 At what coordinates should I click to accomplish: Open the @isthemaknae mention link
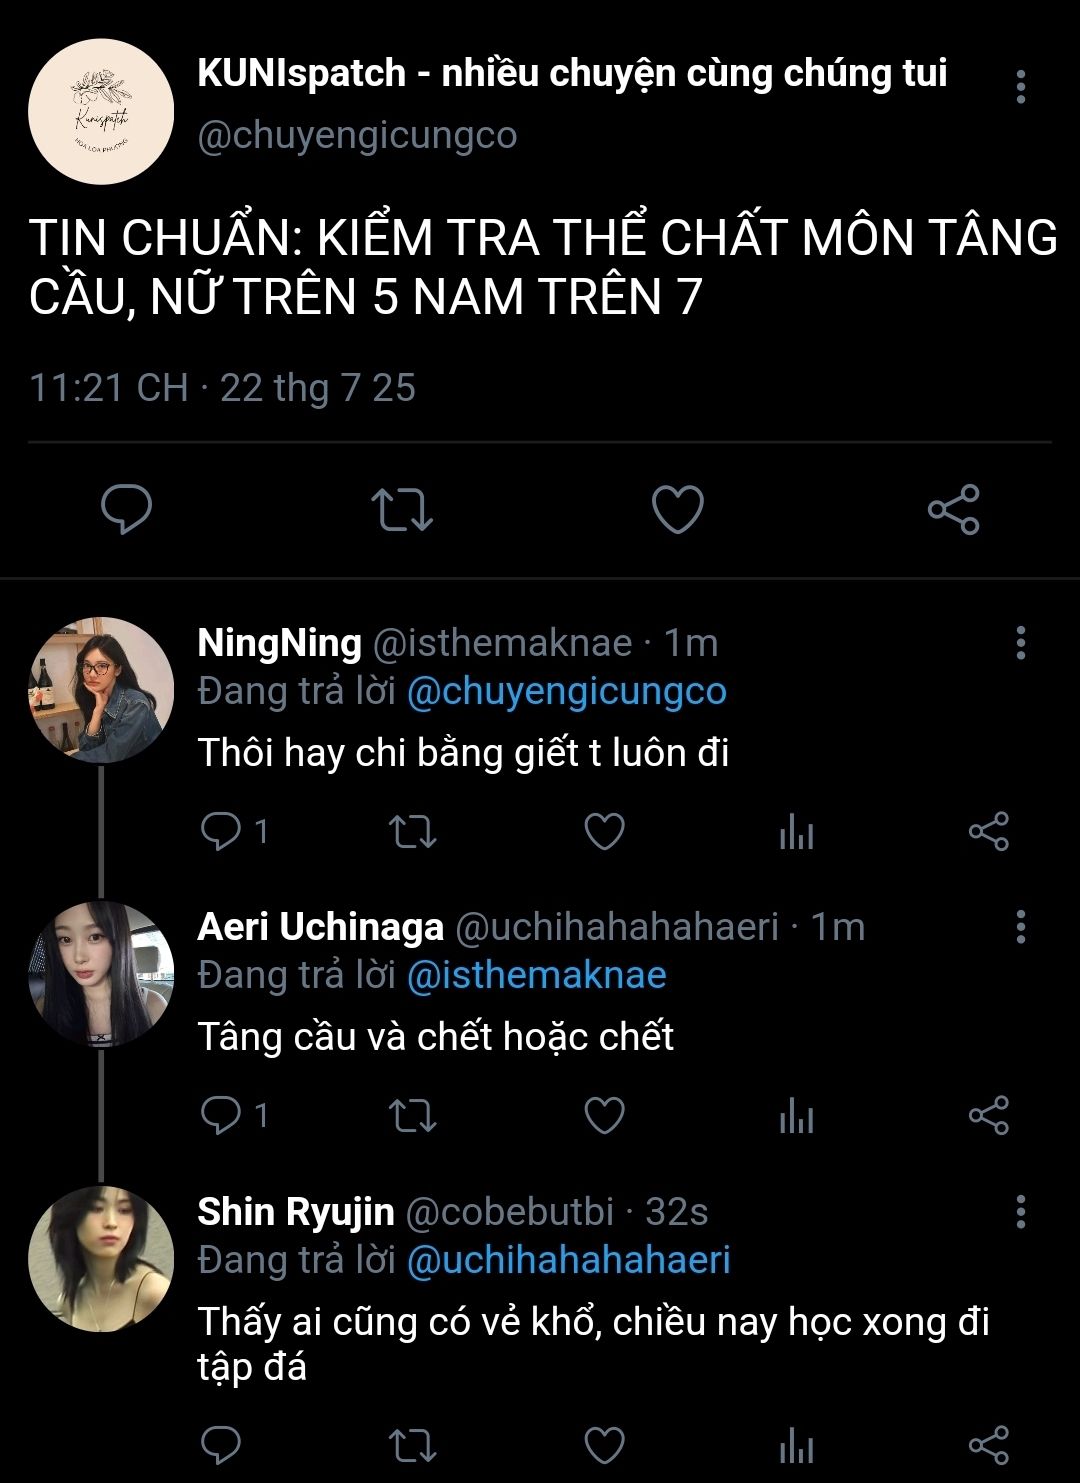pos(536,976)
